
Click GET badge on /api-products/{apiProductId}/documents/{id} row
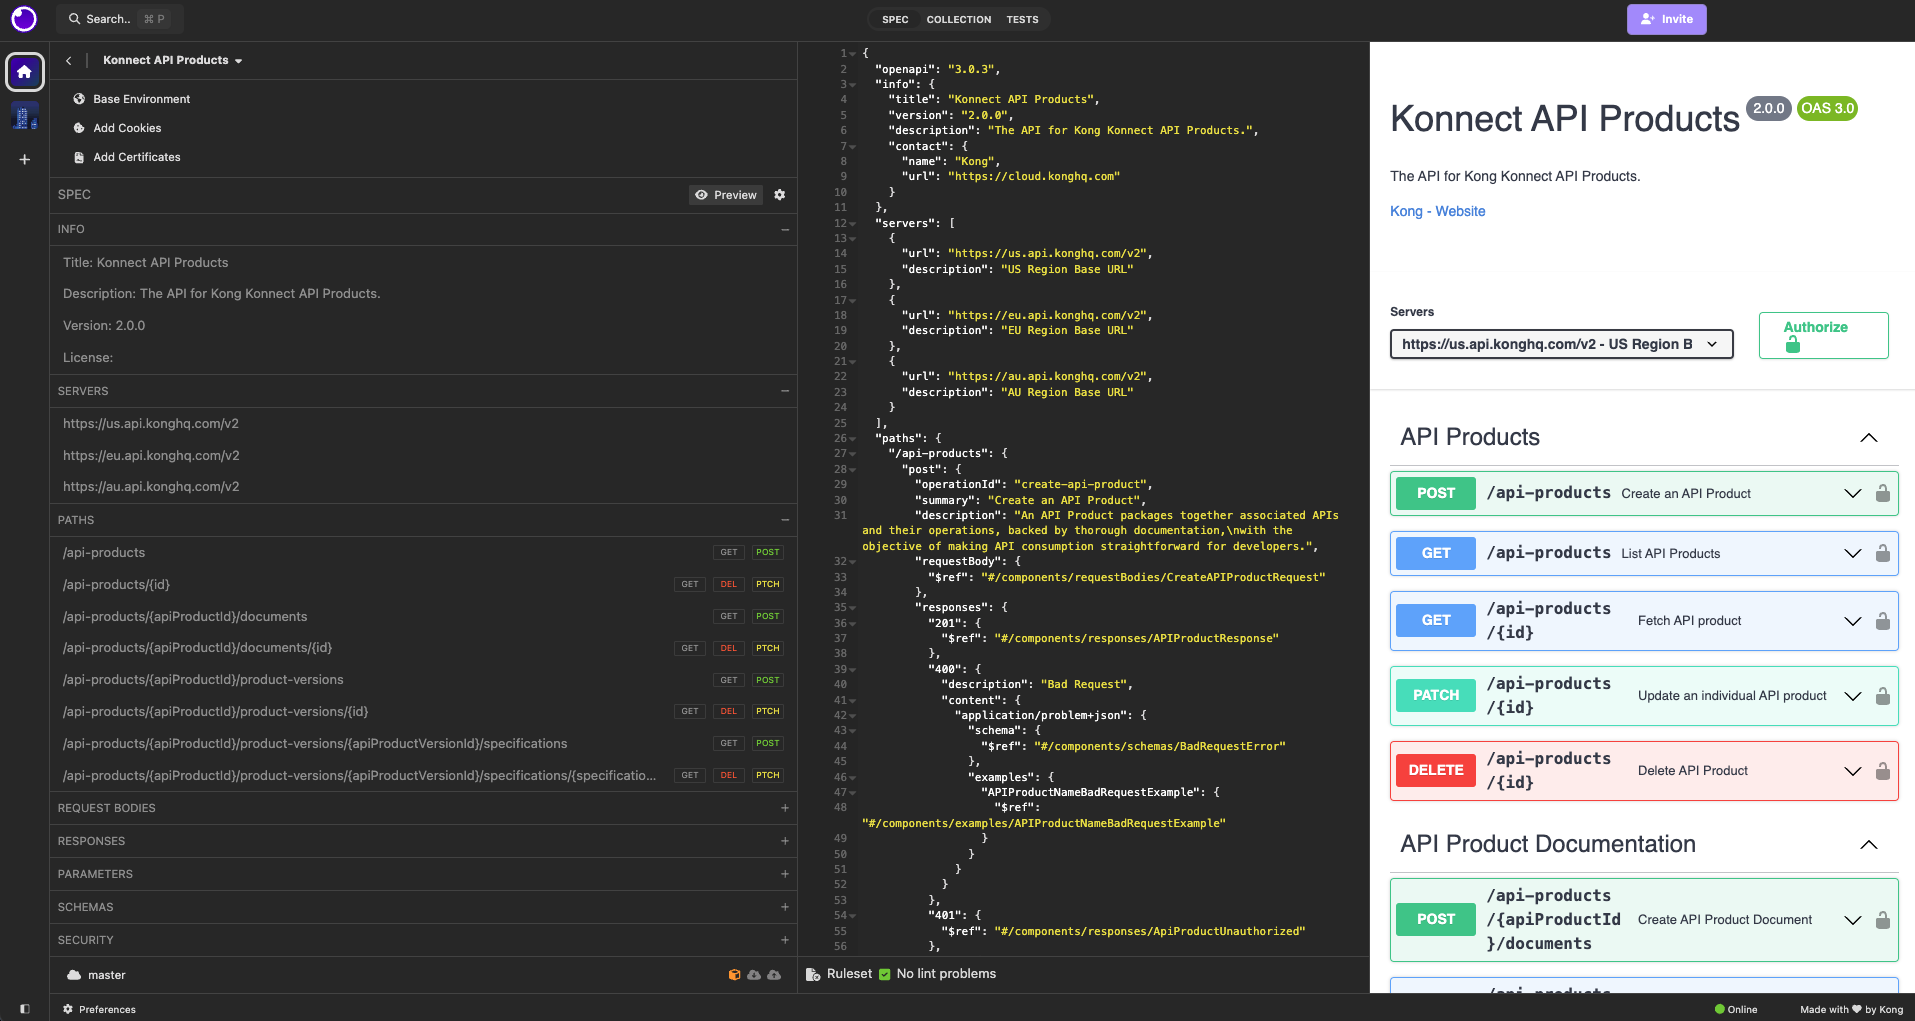[690, 648]
